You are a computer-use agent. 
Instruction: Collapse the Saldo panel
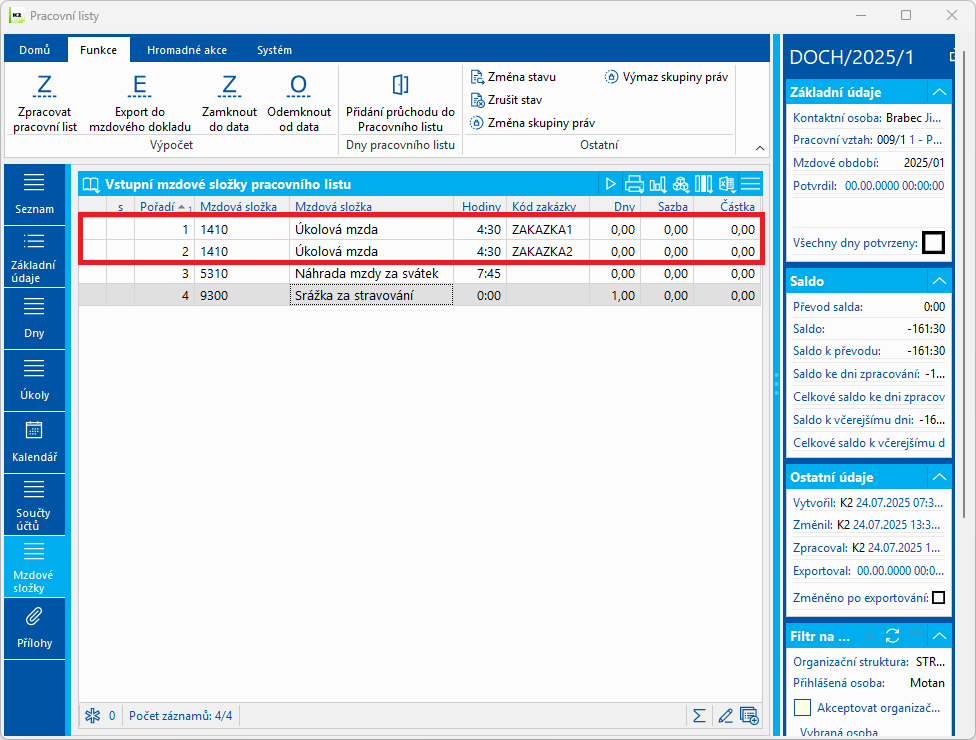[939, 281]
